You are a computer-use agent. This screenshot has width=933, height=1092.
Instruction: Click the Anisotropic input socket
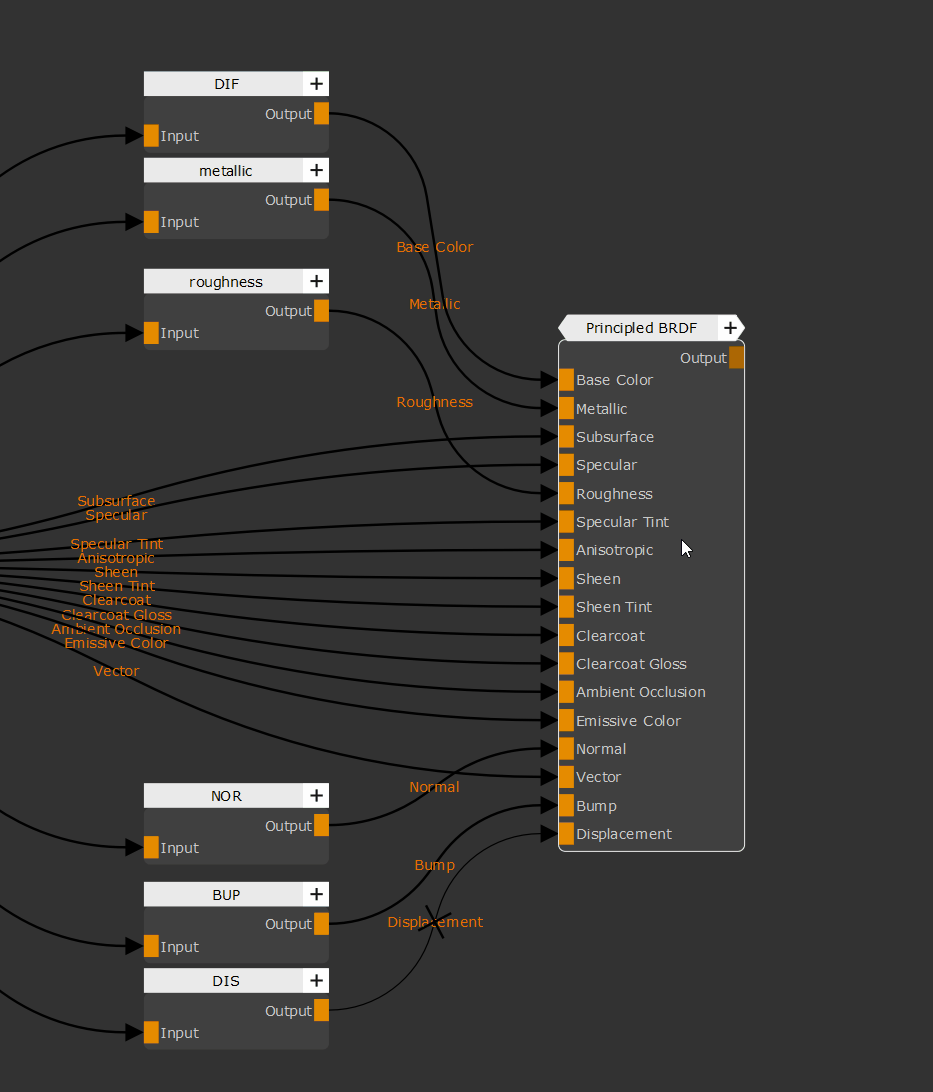566,550
